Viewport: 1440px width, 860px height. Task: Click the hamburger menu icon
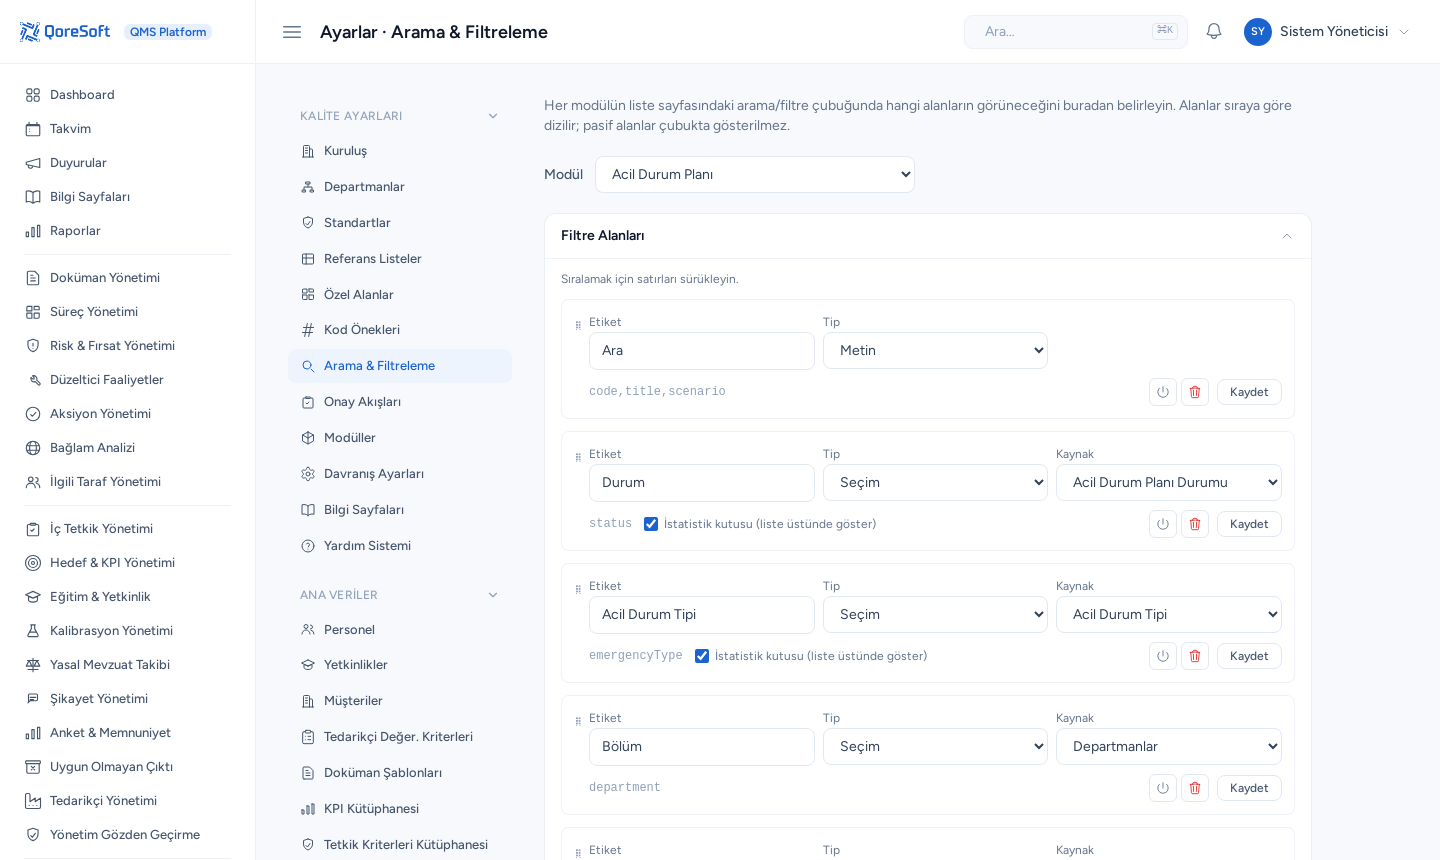[292, 32]
